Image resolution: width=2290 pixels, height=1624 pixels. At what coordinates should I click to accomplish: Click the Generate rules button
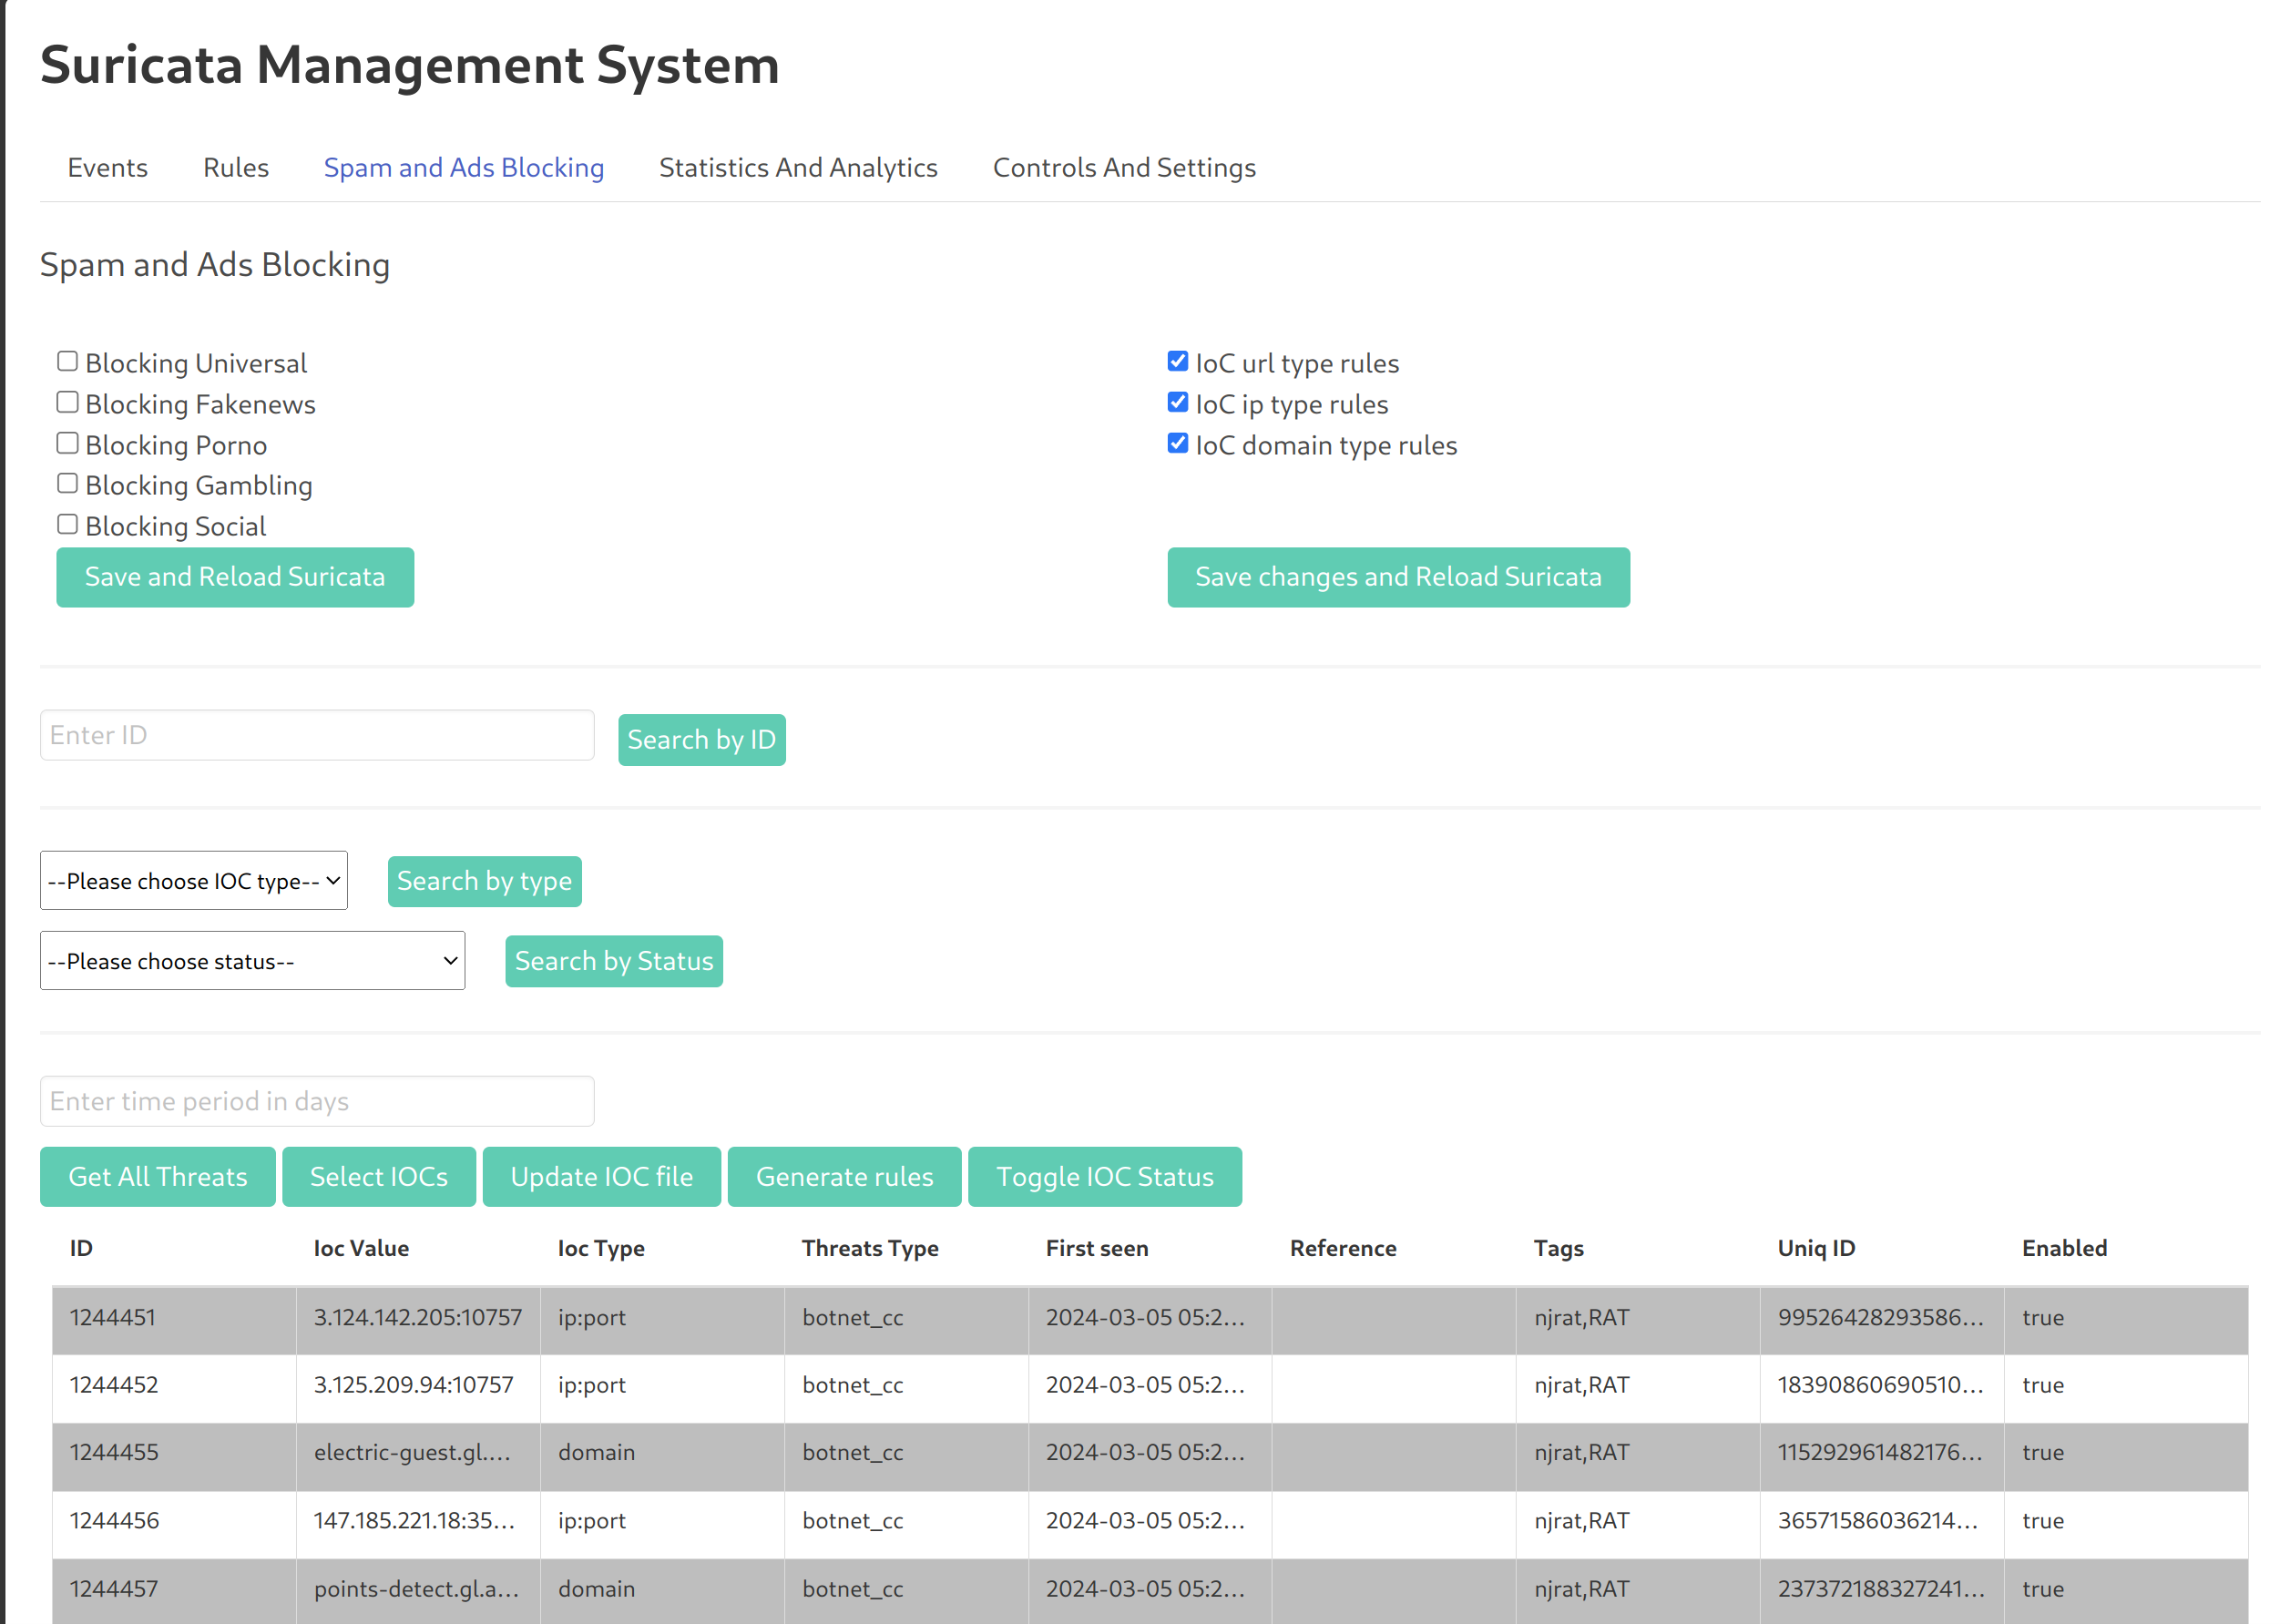[x=845, y=1177]
